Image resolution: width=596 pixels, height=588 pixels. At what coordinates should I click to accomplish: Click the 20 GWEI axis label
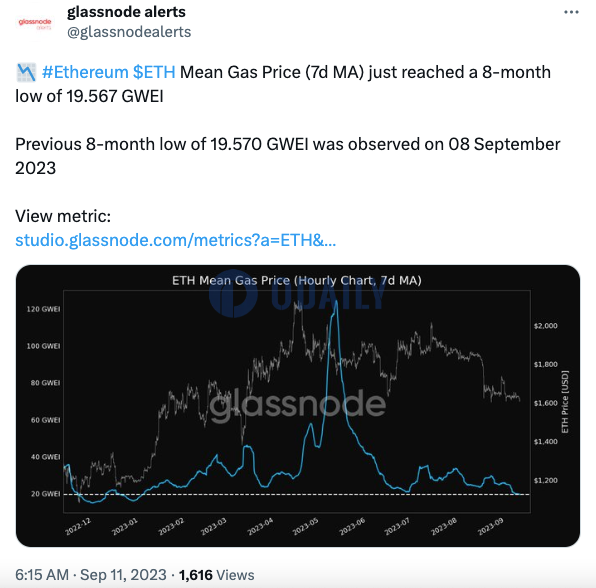[45, 494]
